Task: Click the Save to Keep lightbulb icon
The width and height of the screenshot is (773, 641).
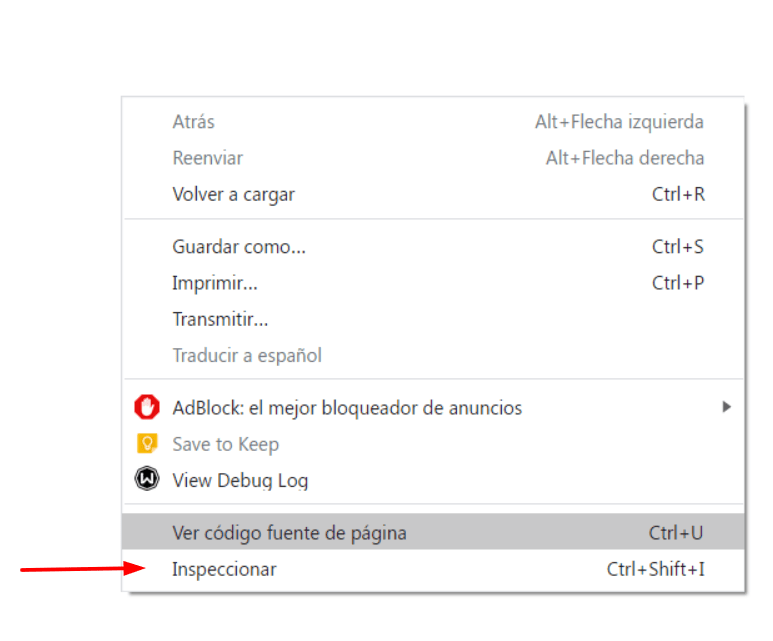Action: pyautogui.click(x=147, y=443)
